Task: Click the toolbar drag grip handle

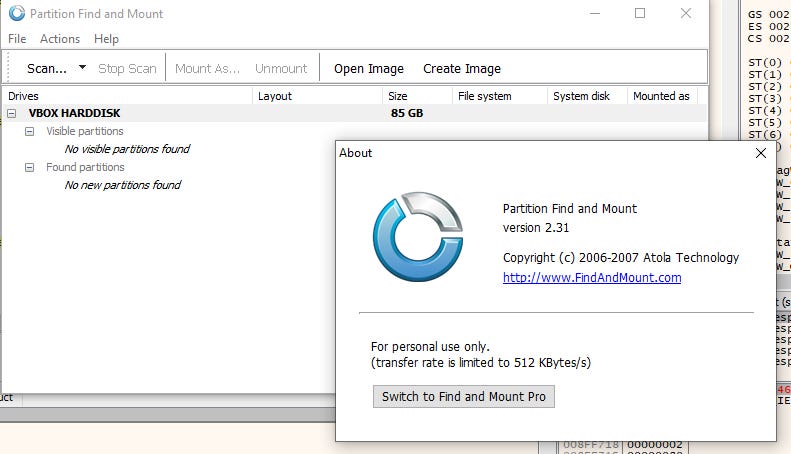Action: 9,67
